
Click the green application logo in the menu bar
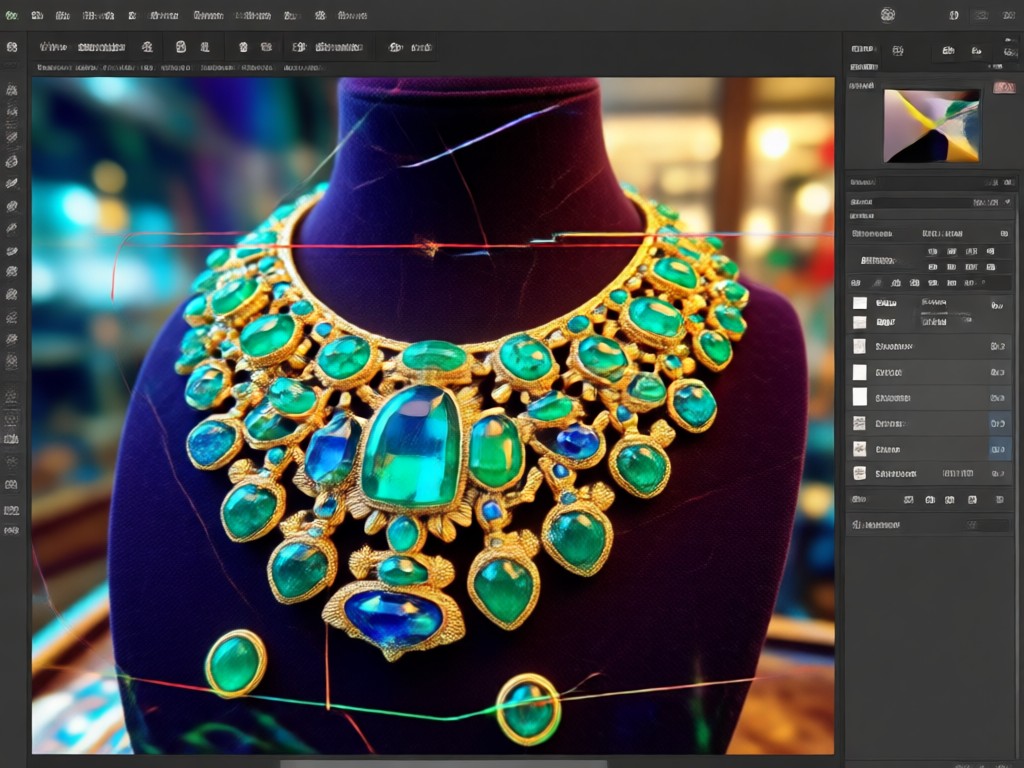pos(12,15)
